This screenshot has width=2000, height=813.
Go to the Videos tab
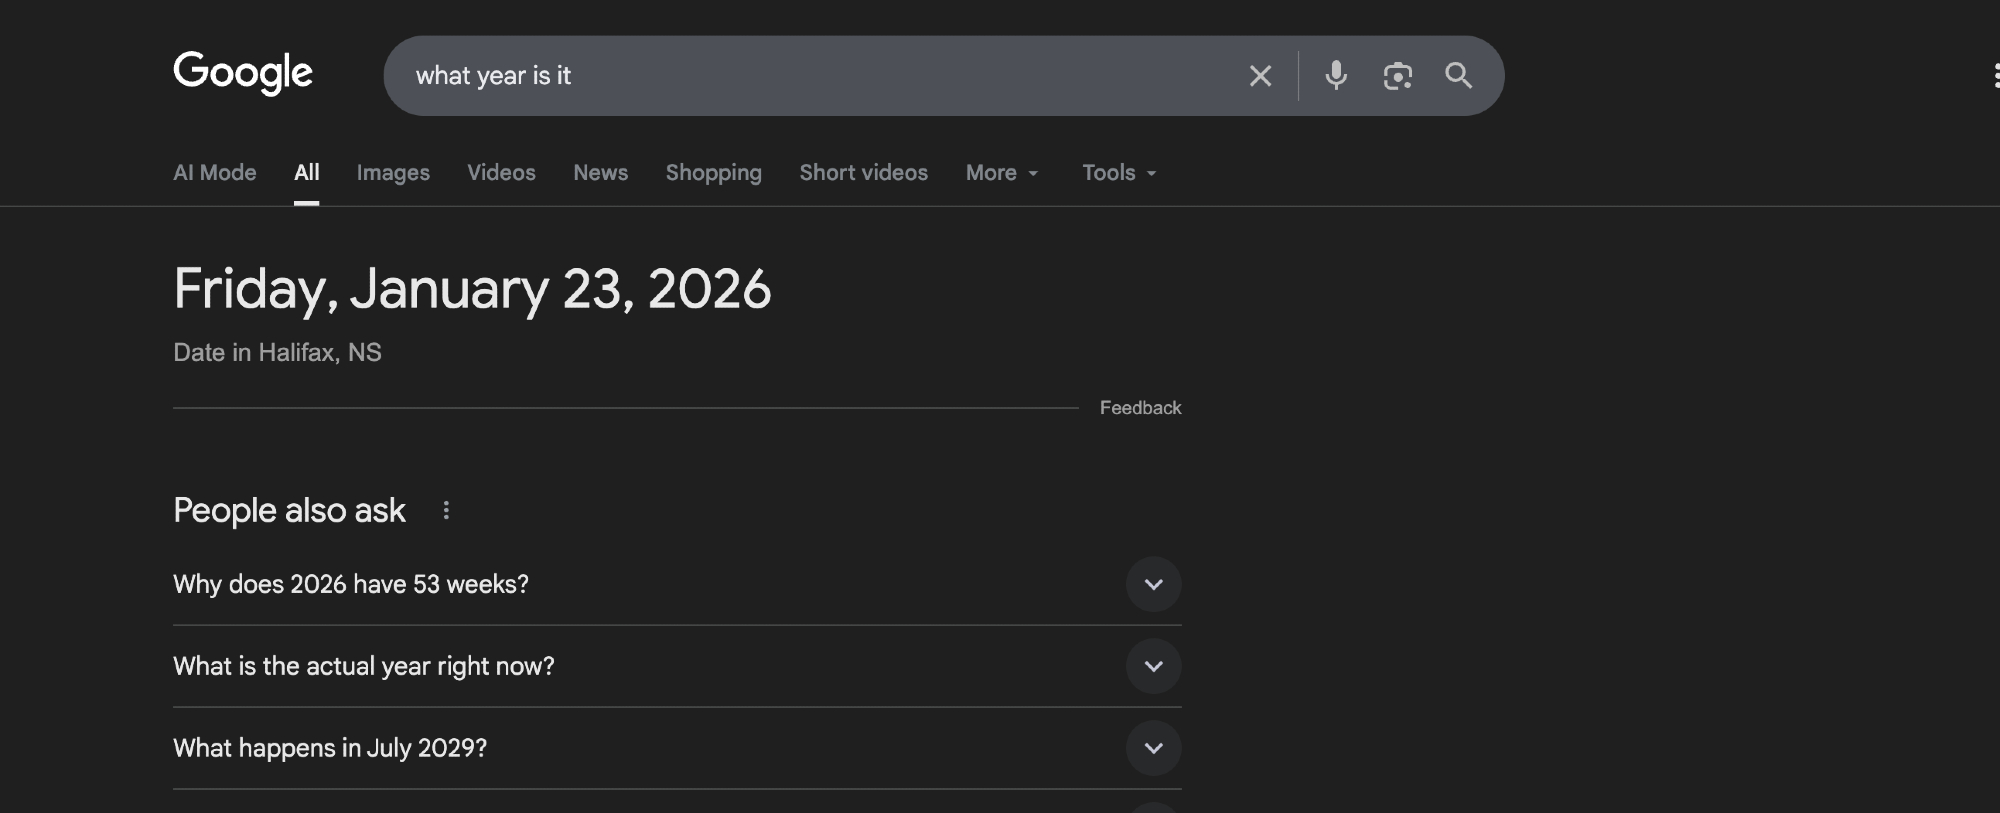coord(501,173)
